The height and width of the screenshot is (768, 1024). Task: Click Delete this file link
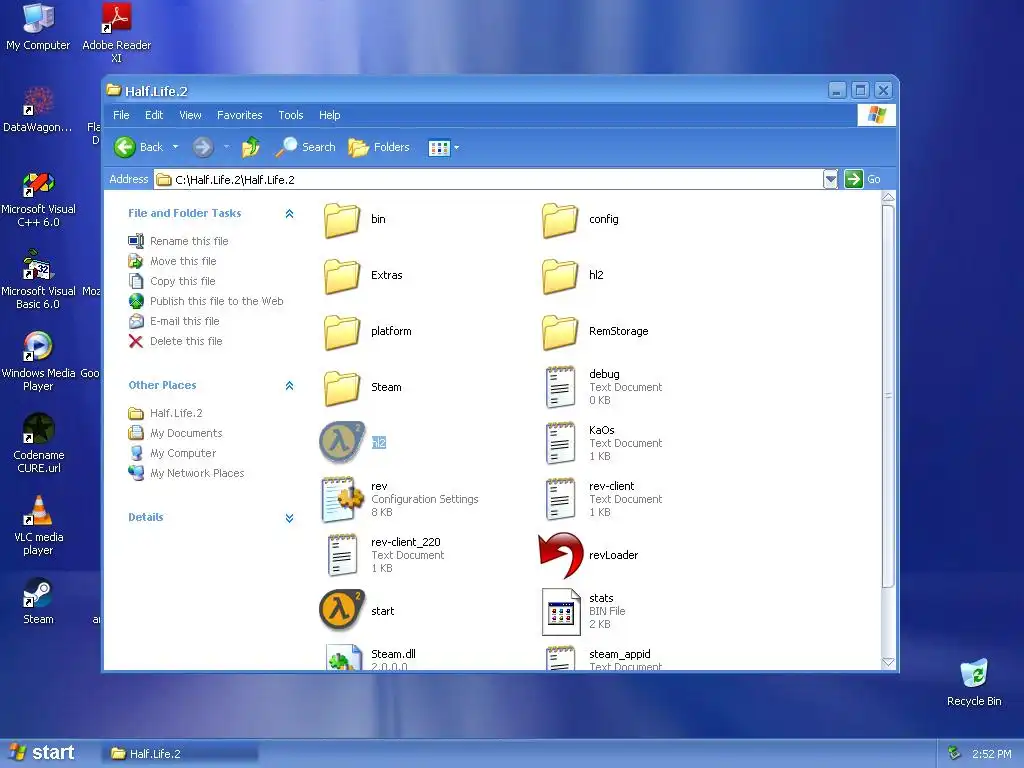[x=186, y=342]
